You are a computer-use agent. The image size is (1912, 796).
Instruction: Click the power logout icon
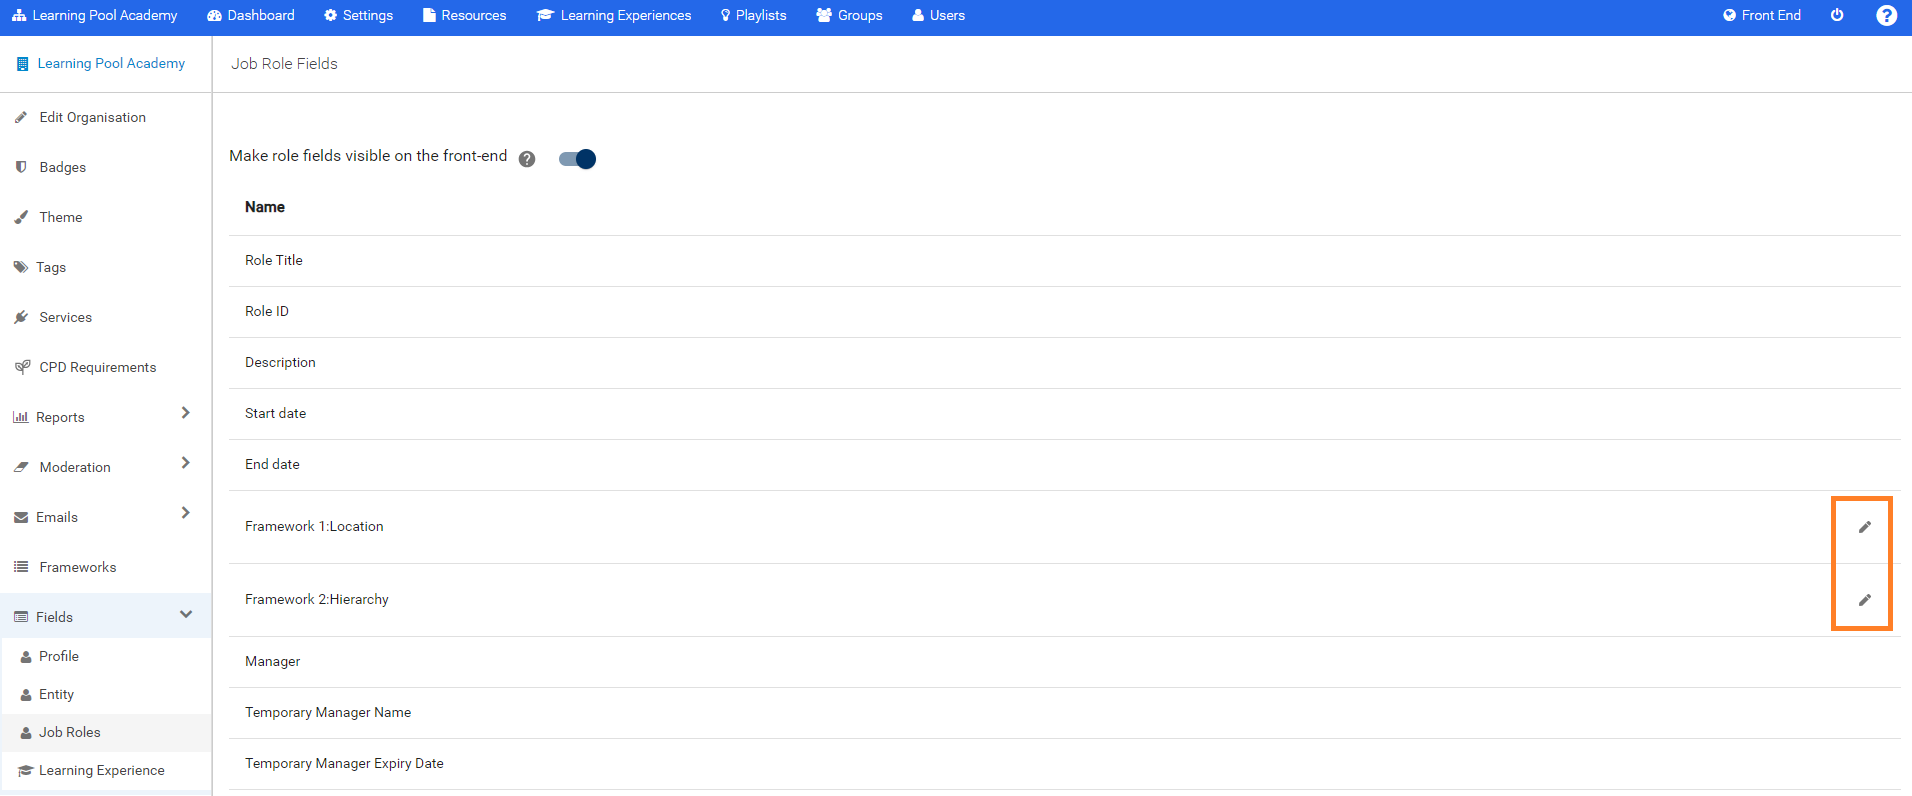(1837, 15)
